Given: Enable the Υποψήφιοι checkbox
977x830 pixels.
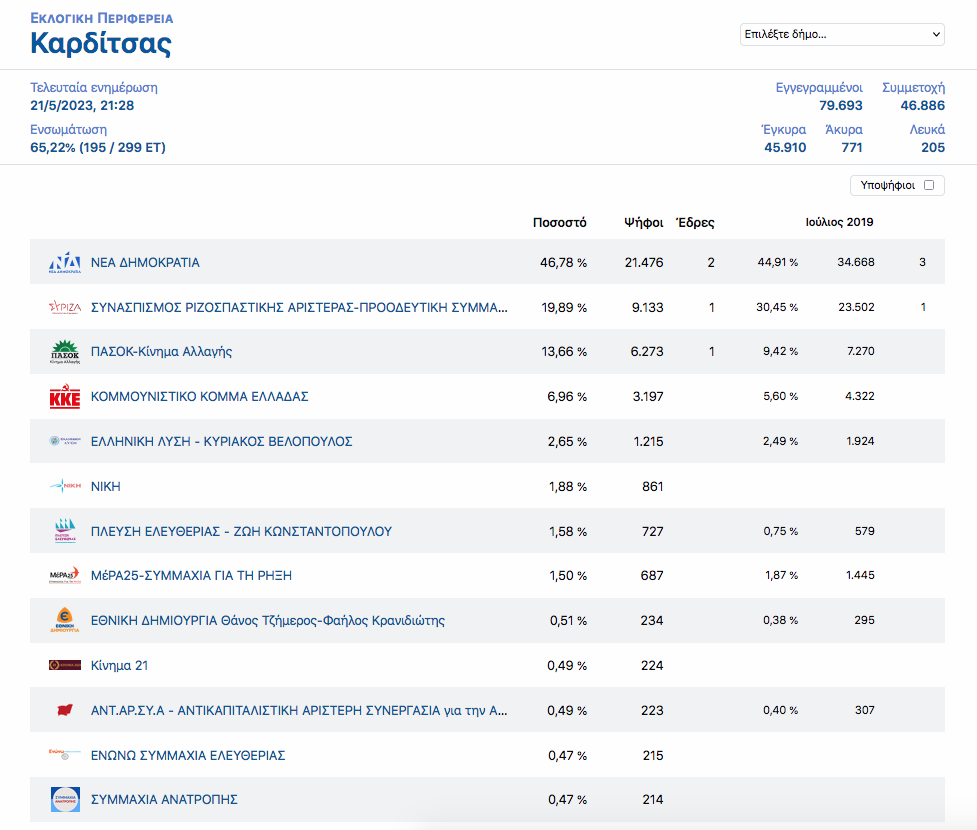Looking at the screenshot, I should pyautogui.click(x=929, y=185).
